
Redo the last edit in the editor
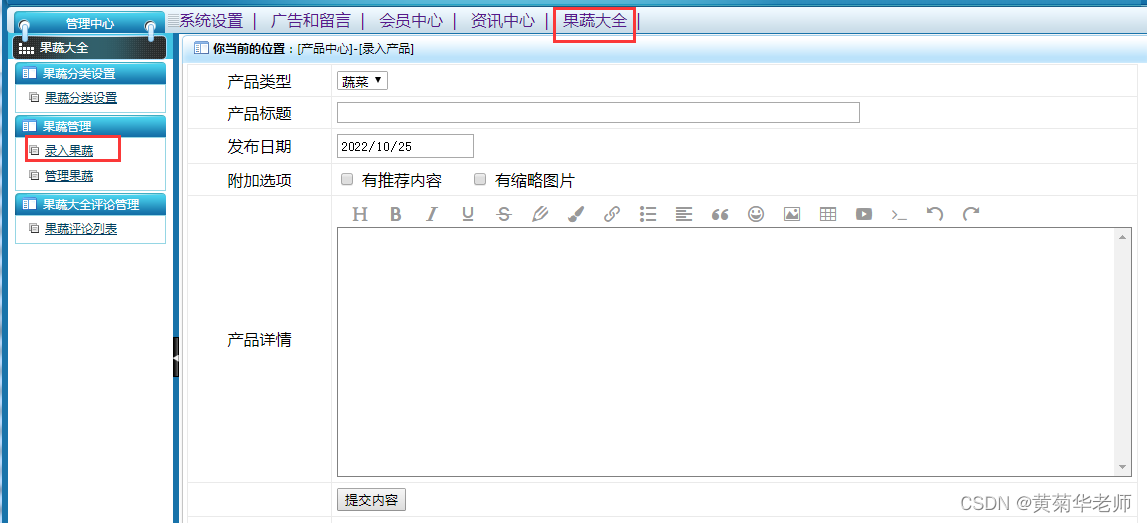971,214
